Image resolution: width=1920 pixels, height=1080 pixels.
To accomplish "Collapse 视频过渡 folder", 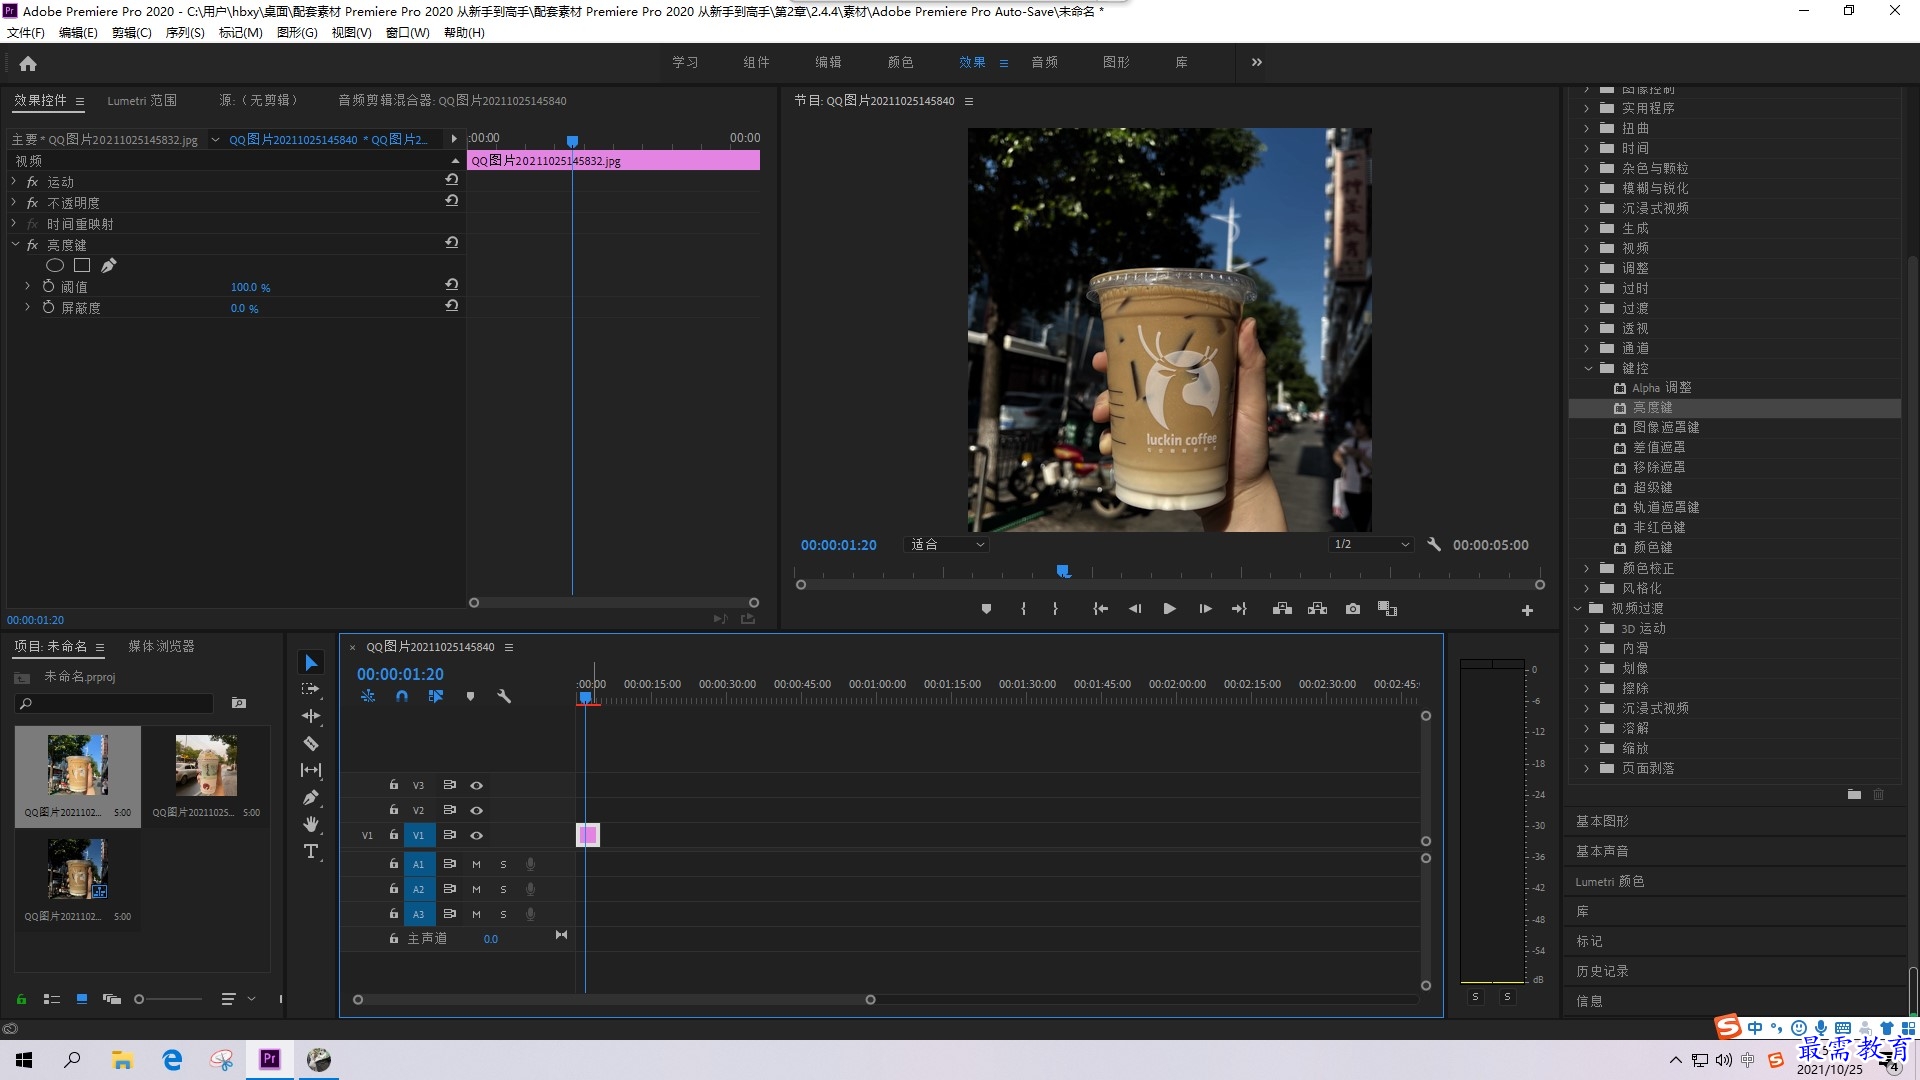I will [1578, 609].
